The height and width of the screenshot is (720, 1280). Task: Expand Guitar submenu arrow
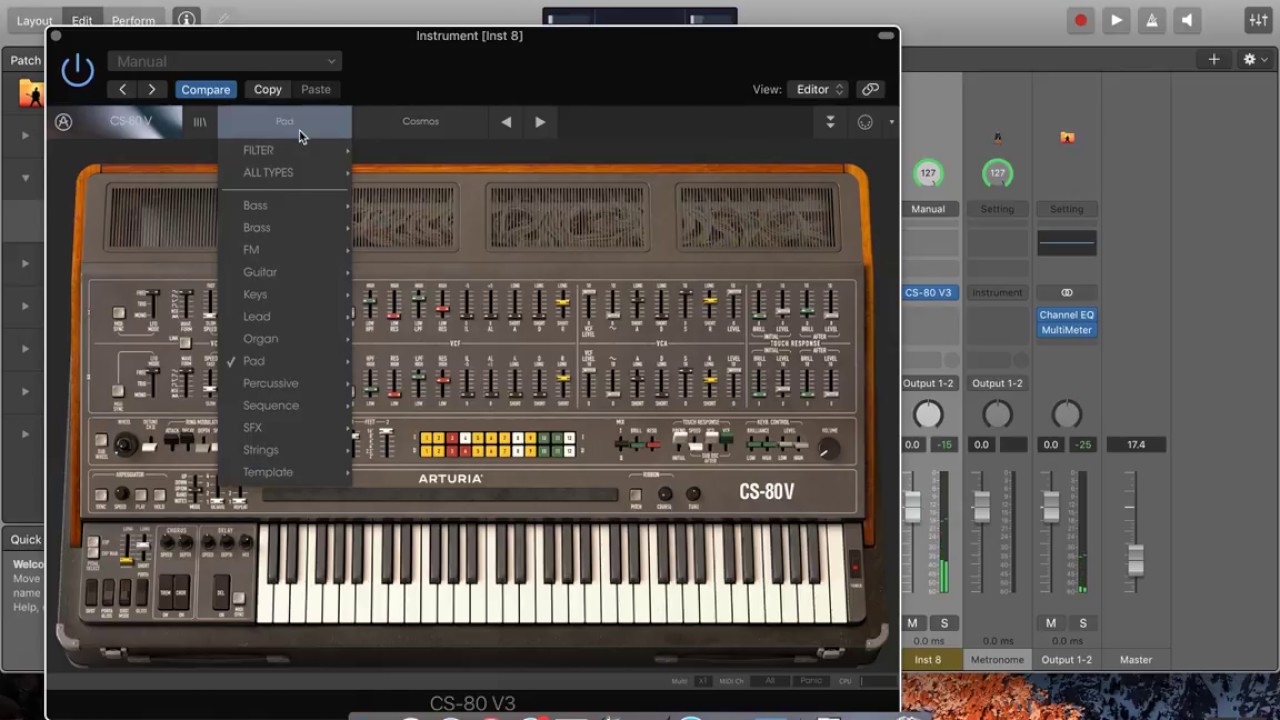(x=348, y=272)
